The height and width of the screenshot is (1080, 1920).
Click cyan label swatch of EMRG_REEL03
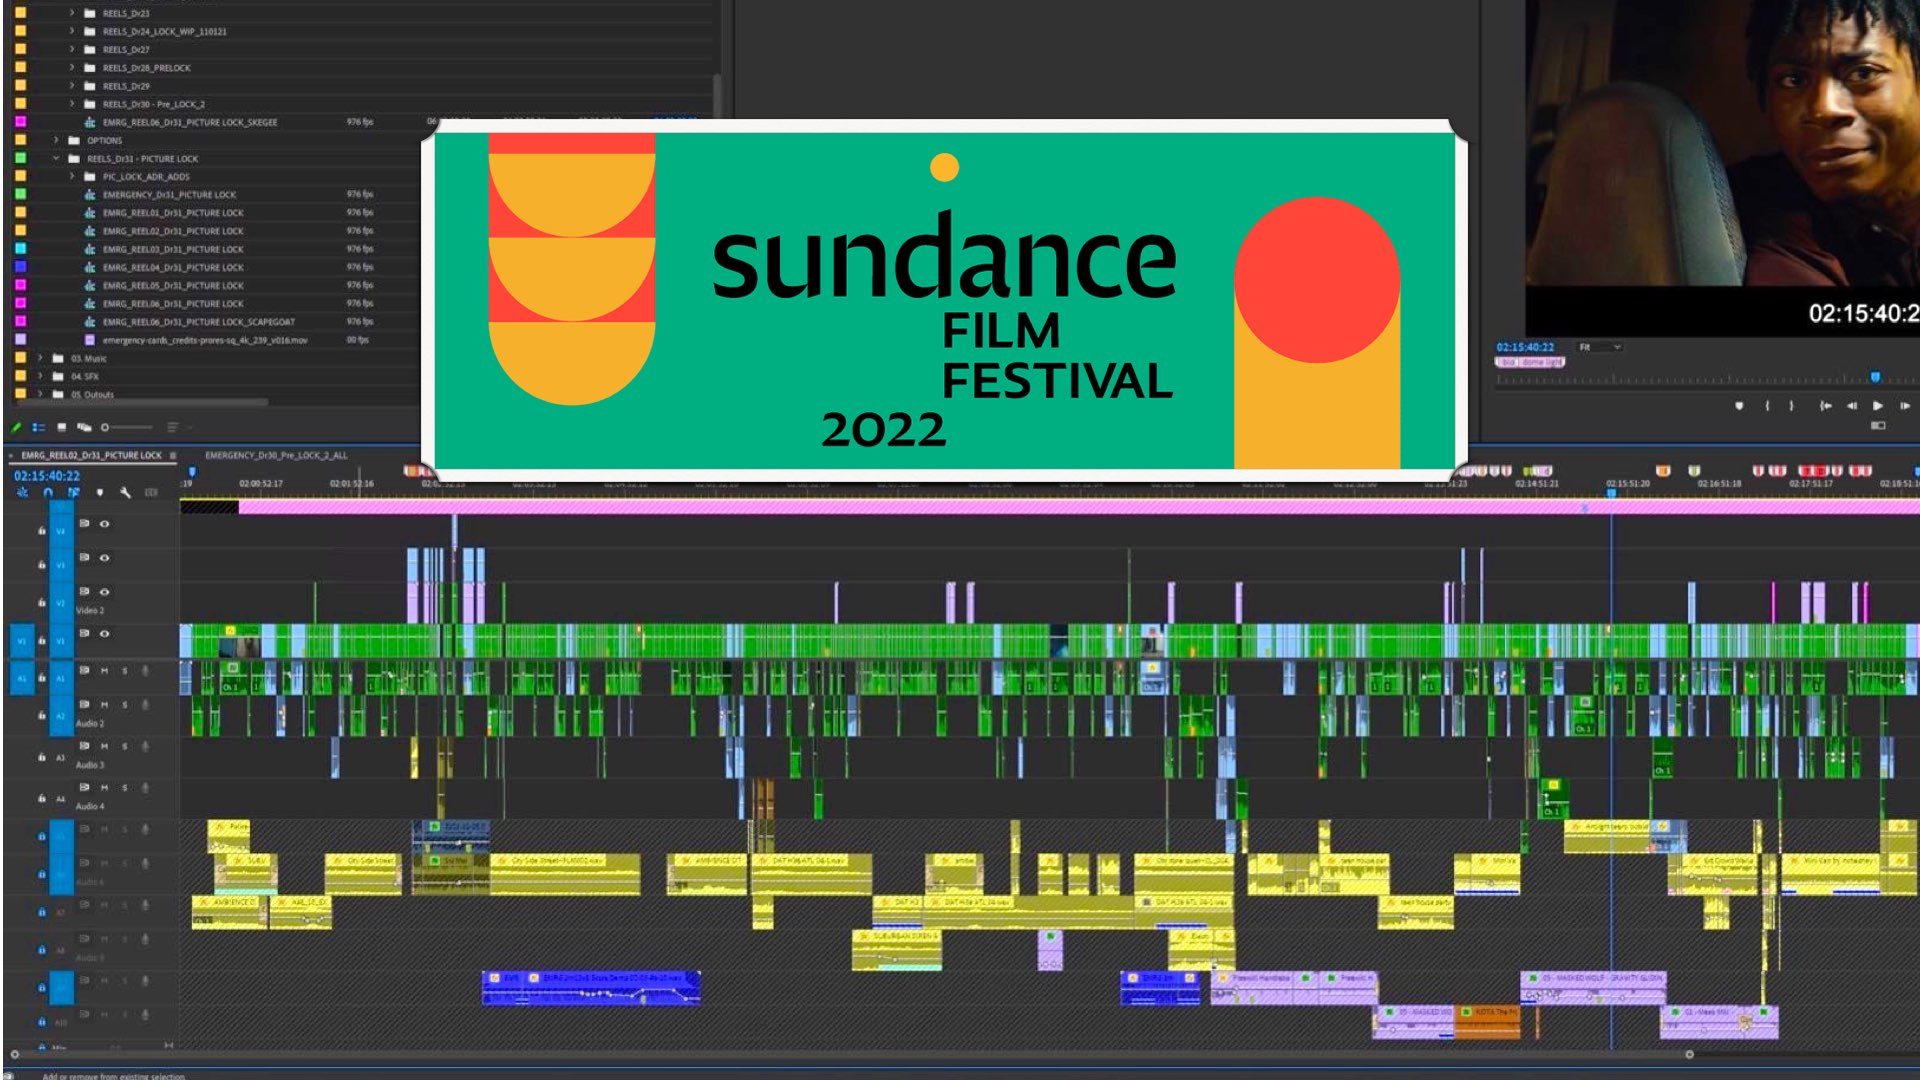coord(20,248)
